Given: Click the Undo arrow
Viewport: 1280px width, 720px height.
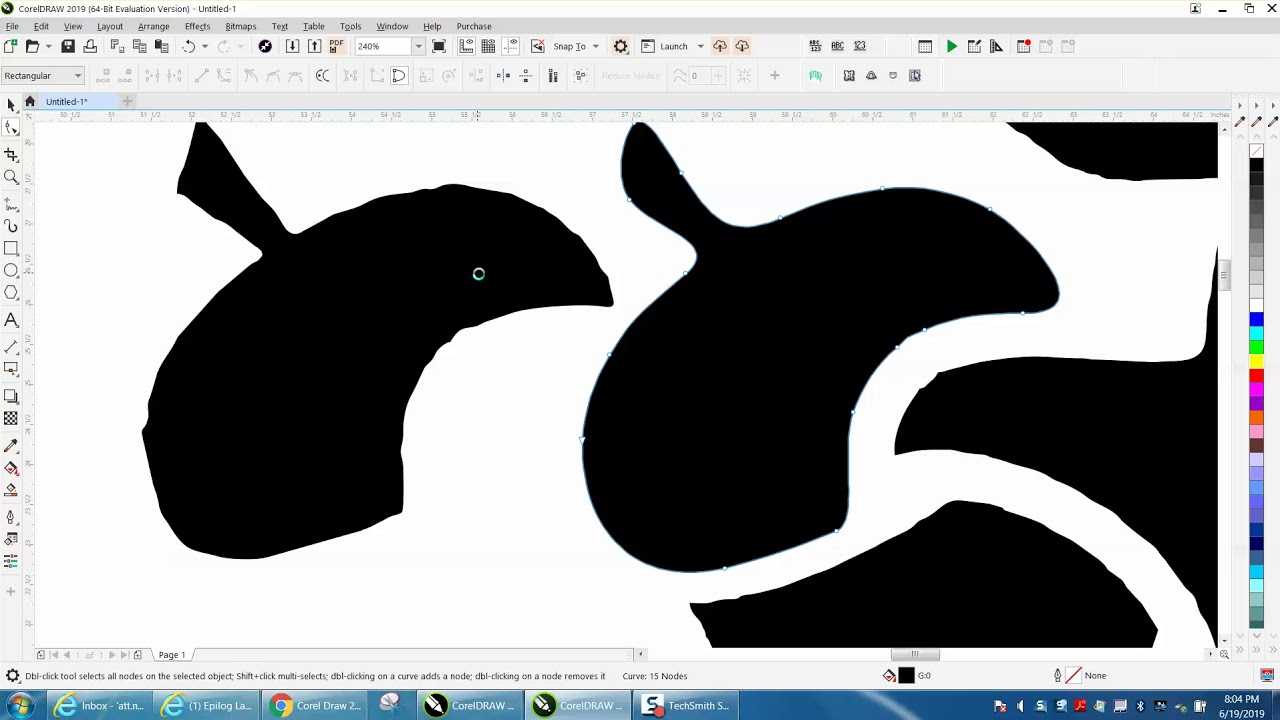Looking at the screenshot, I should [x=188, y=46].
